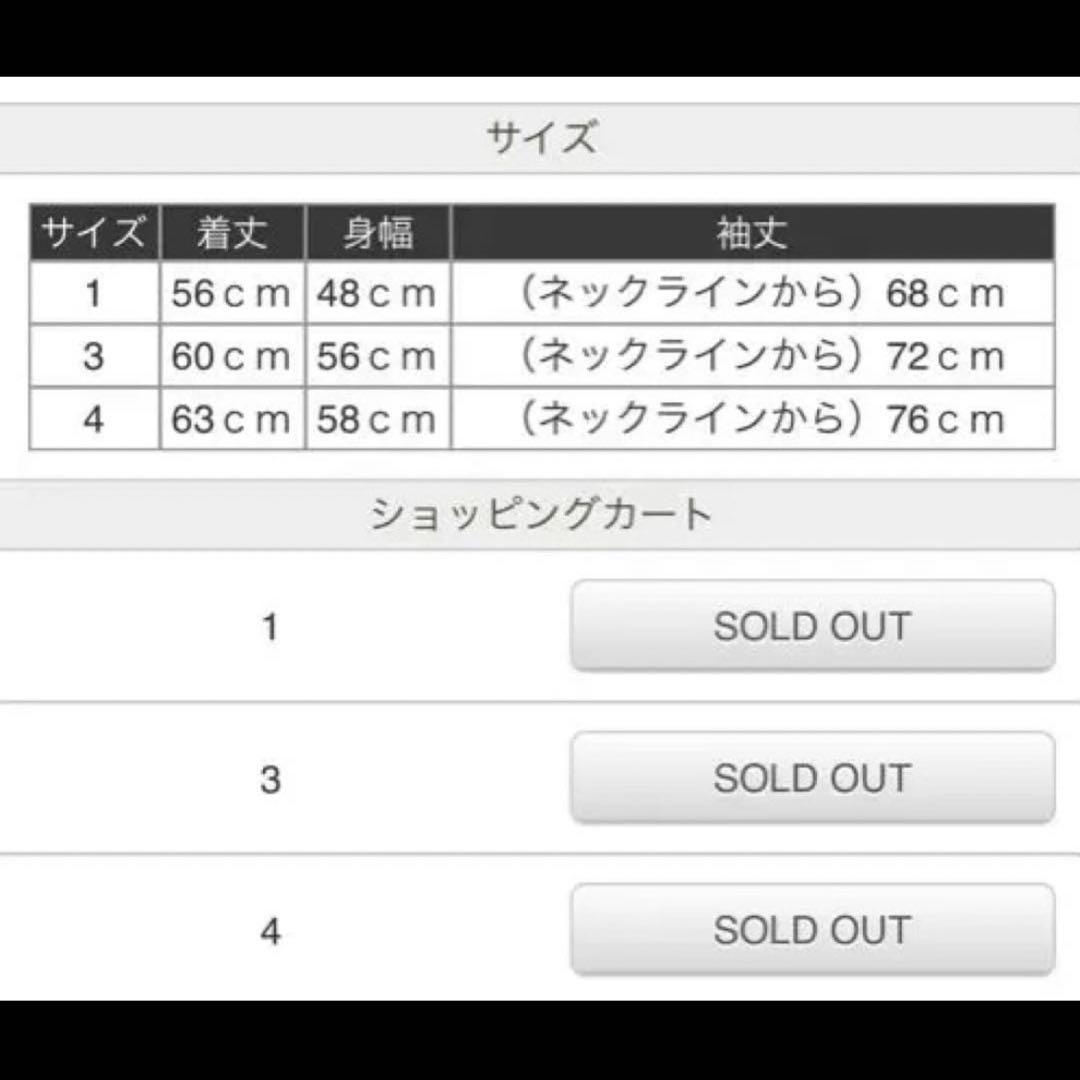Select size label 4 in the cart list
Viewport: 1080px width, 1080px height.
(x=271, y=930)
